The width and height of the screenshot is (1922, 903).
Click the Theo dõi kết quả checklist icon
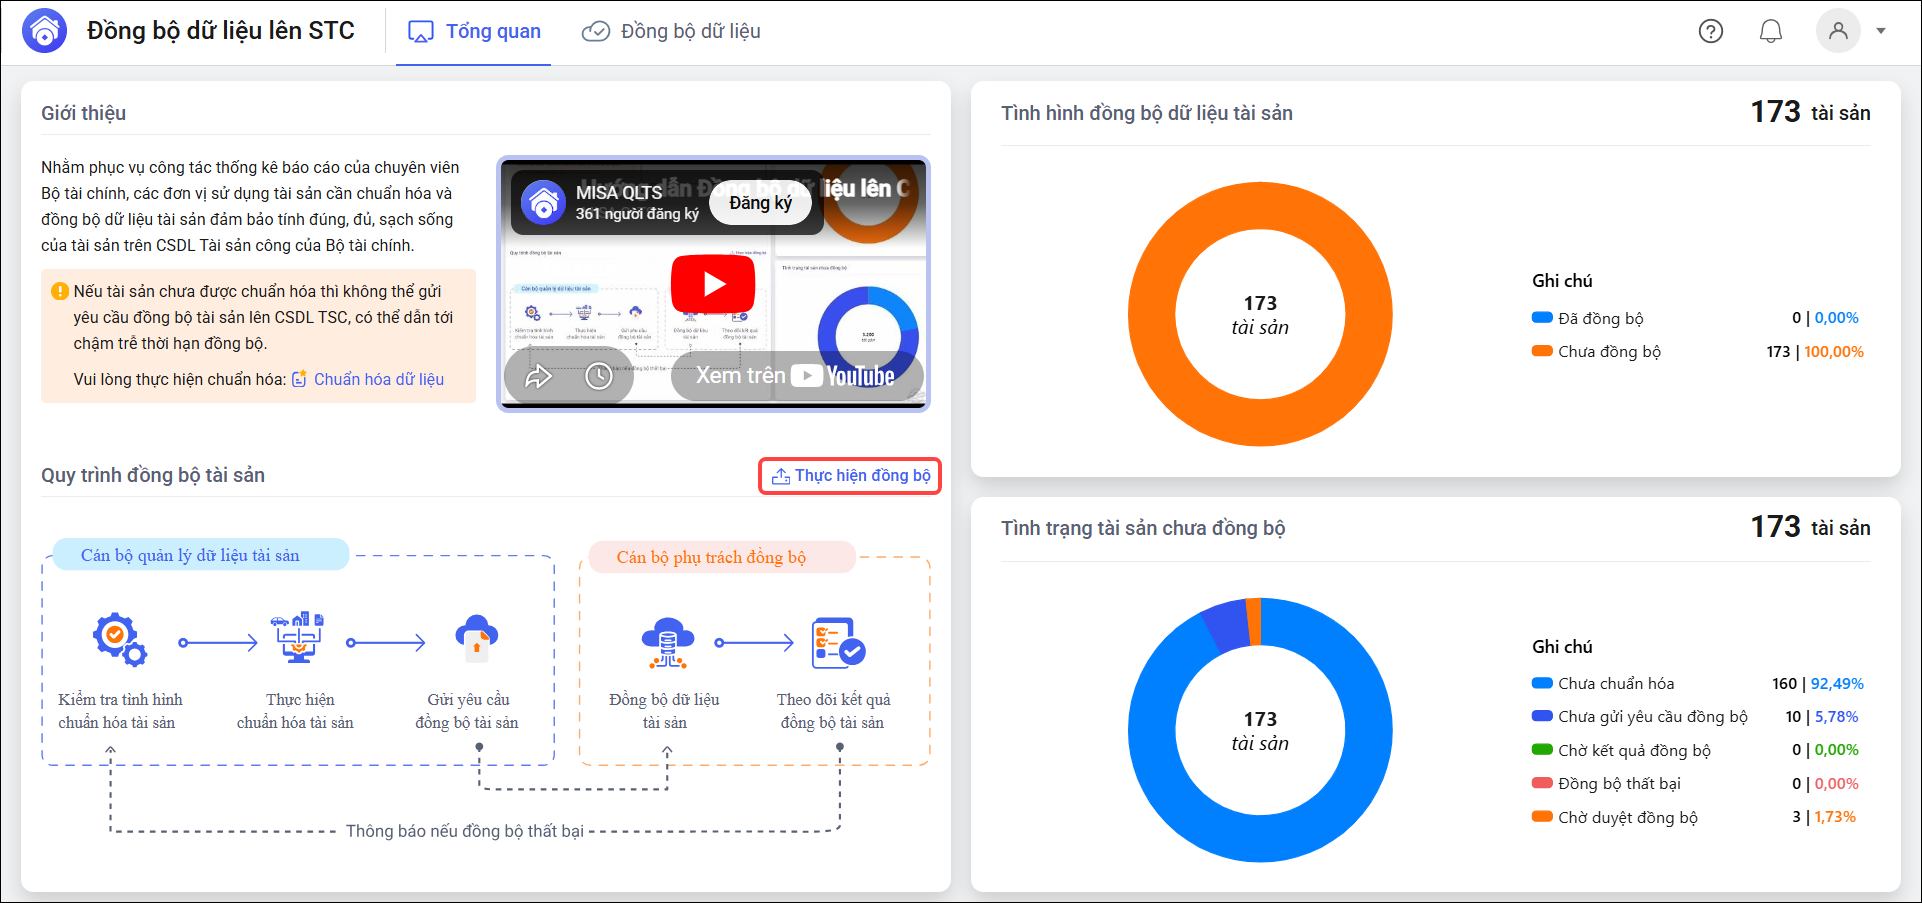(x=838, y=643)
